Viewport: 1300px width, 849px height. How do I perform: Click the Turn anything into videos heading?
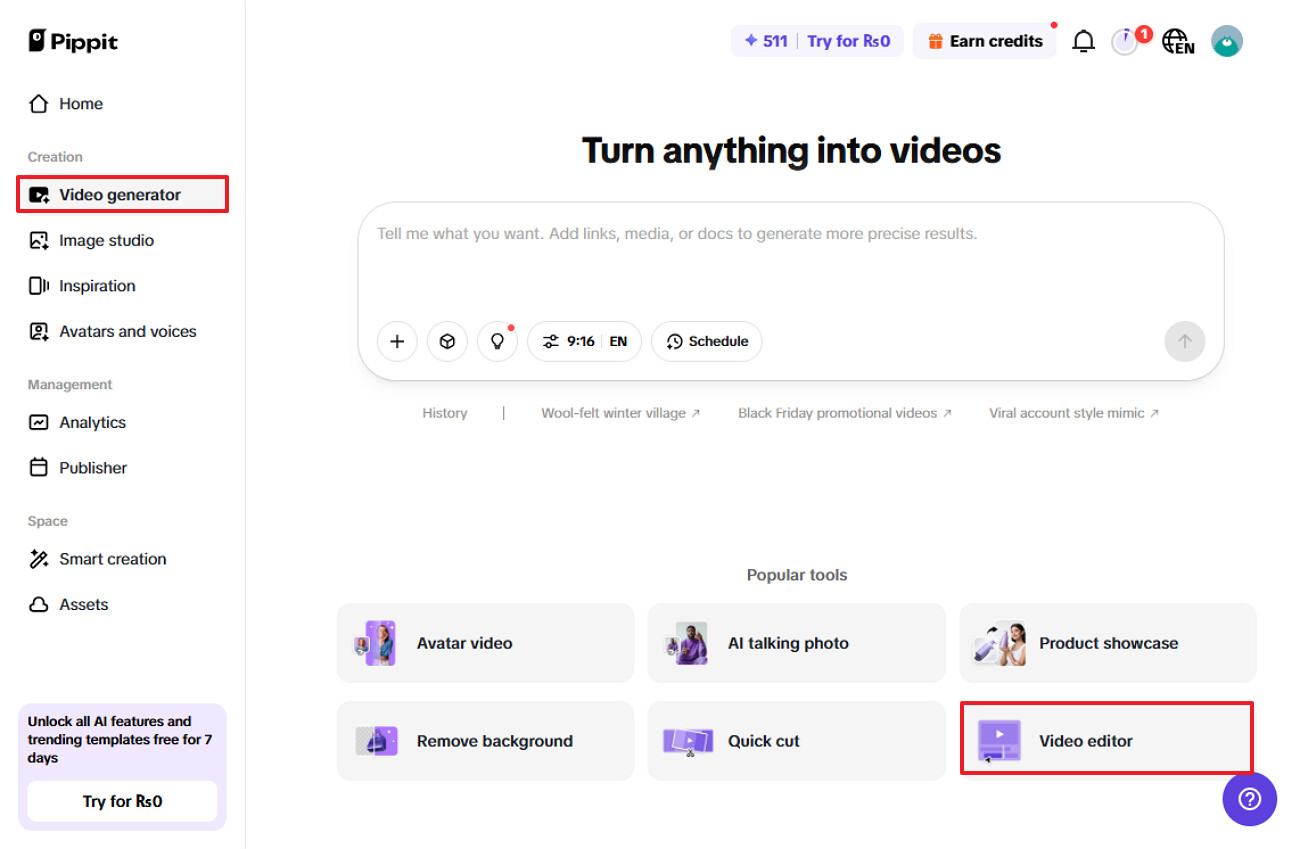(x=791, y=151)
